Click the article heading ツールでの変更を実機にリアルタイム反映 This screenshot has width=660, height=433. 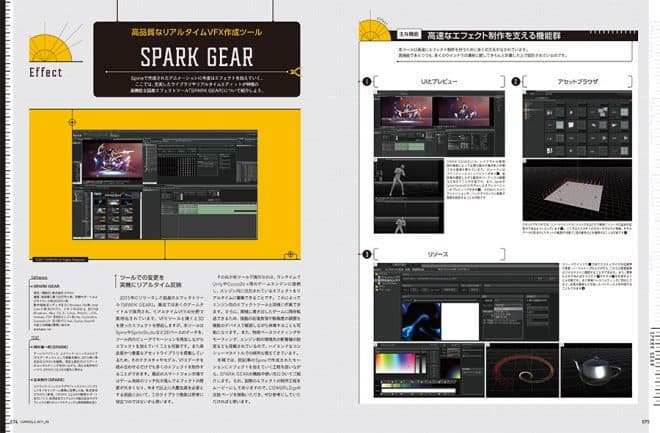coord(151,281)
